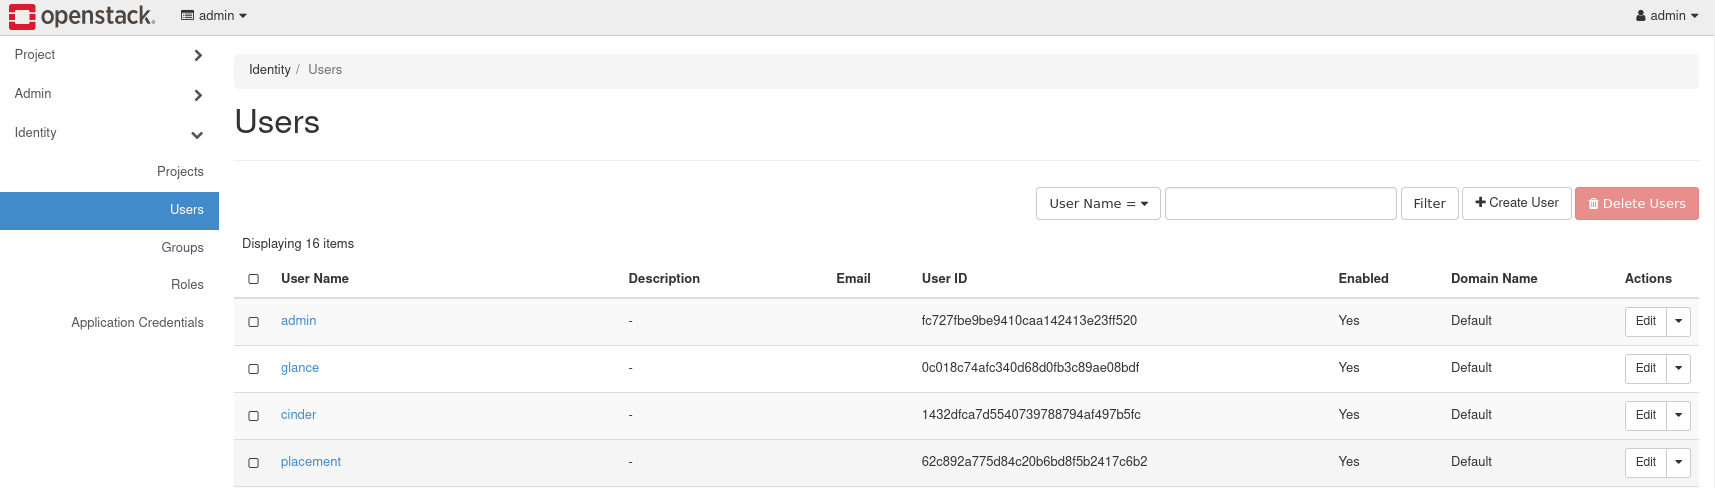Click the OpenStack logo icon
This screenshot has height=488, width=1715.
point(22,16)
